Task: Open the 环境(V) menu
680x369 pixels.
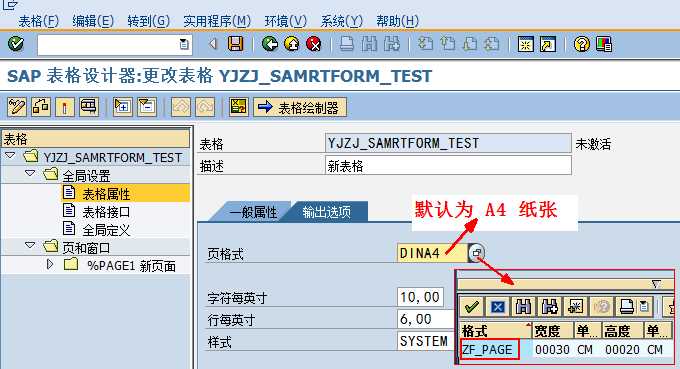Action: (x=285, y=21)
